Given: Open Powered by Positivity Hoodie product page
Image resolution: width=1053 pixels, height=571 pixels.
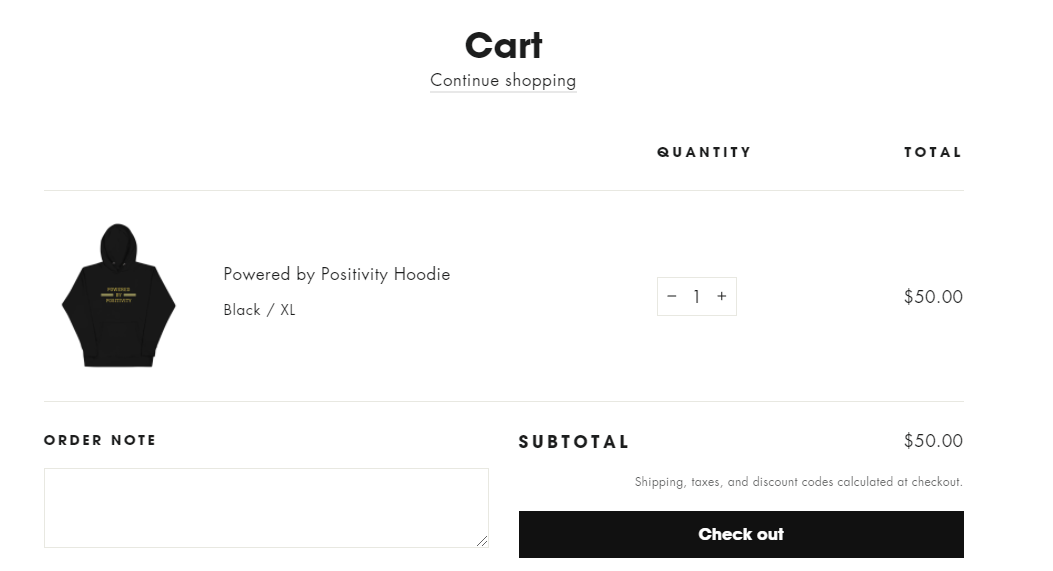Looking at the screenshot, I should [336, 274].
